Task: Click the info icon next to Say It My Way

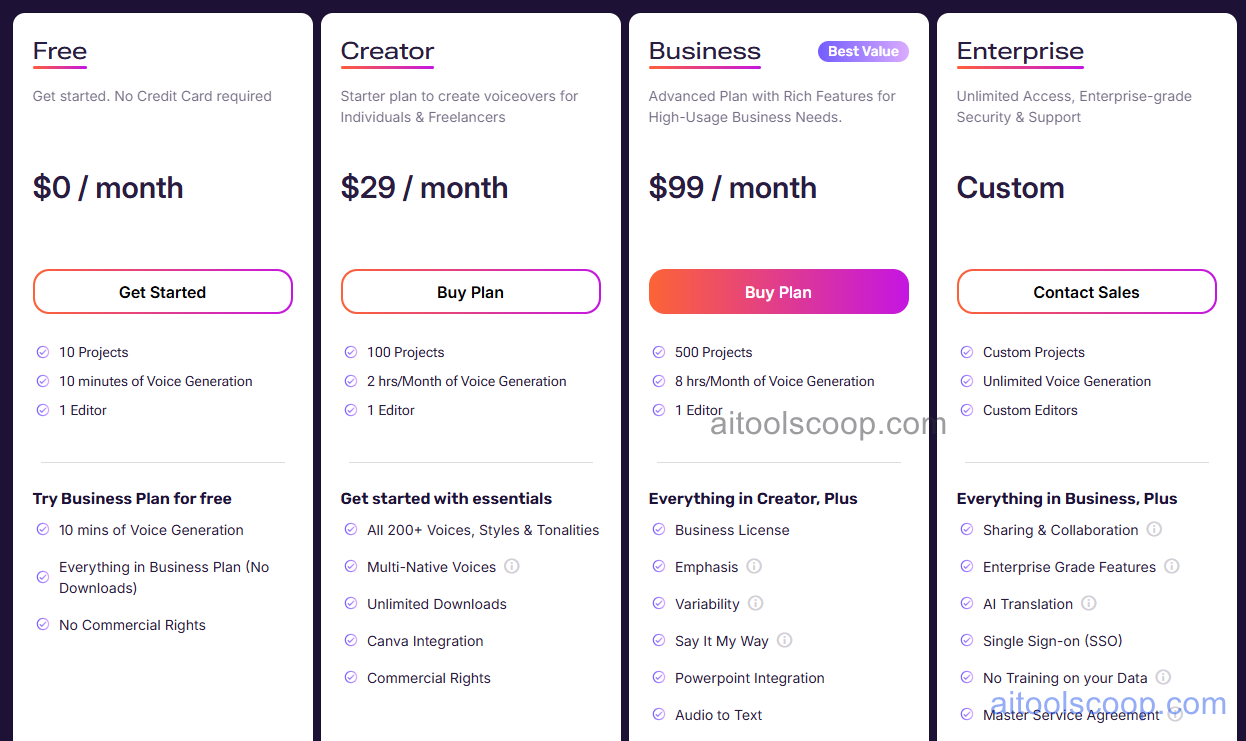Action: click(785, 641)
